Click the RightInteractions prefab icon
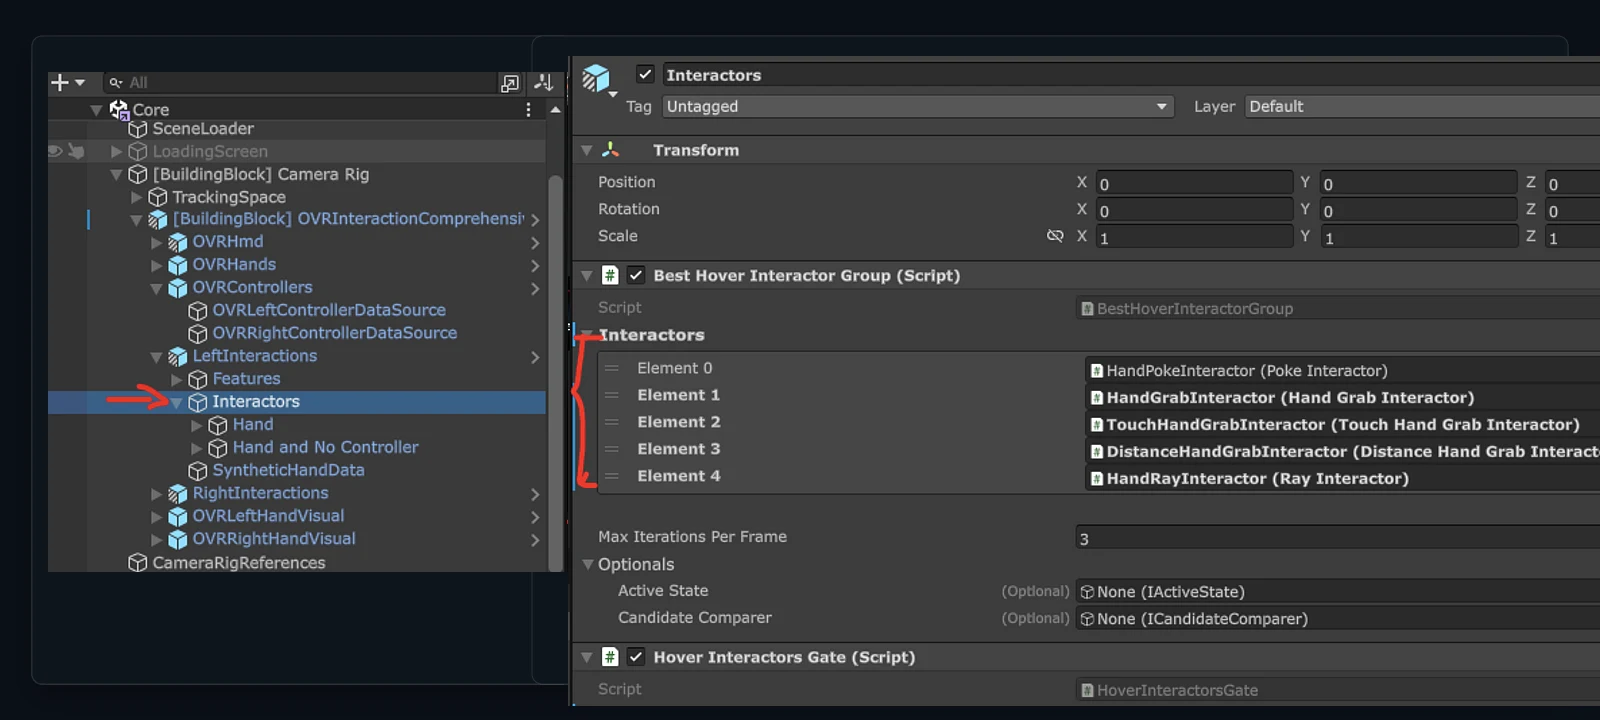The height and width of the screenshot is (720, 1600). (178, 493)
